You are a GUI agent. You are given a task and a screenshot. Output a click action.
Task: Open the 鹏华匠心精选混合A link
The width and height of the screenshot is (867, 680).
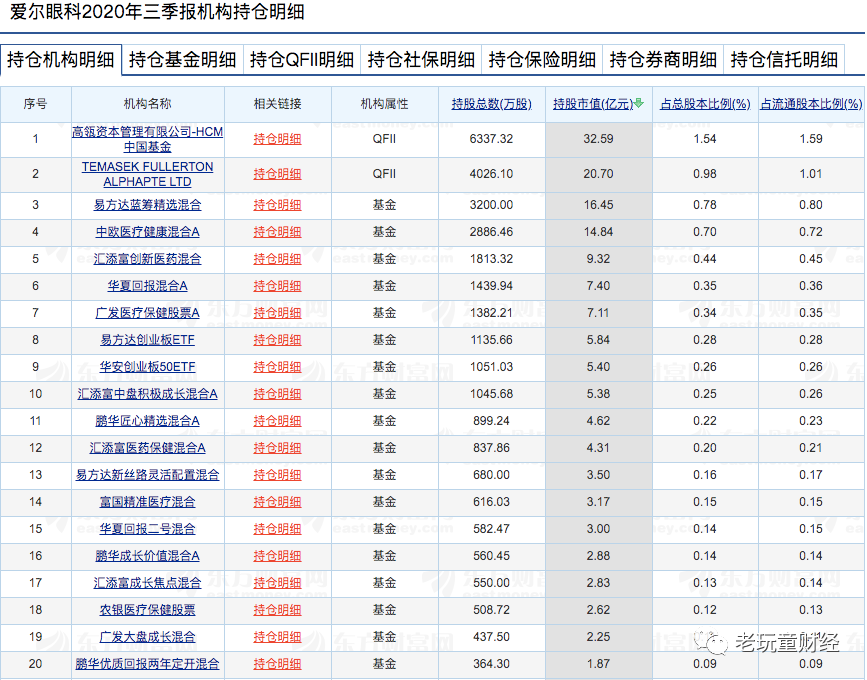click(148, 421)
